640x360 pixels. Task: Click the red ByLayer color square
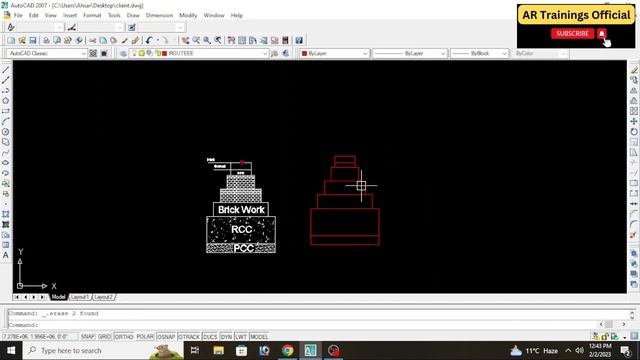point(304,53)
